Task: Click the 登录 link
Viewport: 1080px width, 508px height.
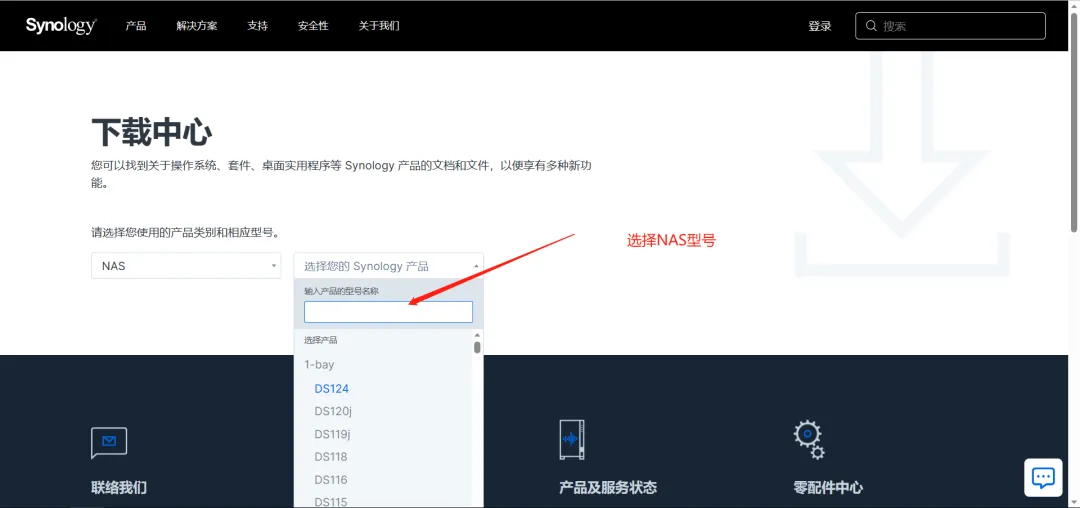Action: tap(820, 26)
